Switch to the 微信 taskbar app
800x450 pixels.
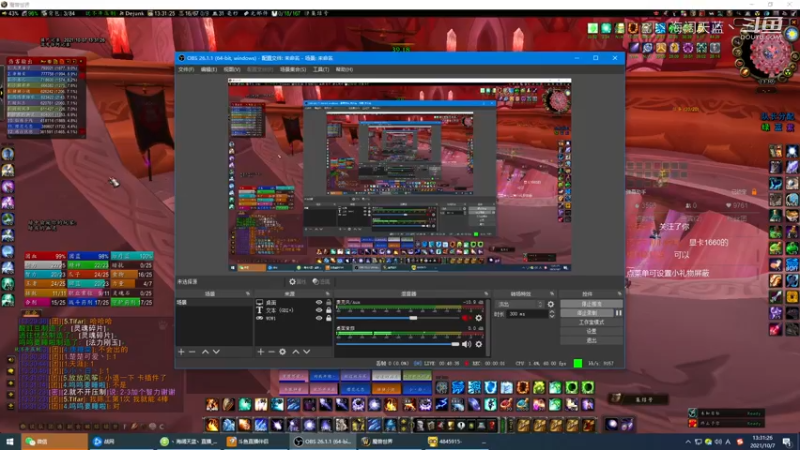pyautogui.click(x=54, y=441)
